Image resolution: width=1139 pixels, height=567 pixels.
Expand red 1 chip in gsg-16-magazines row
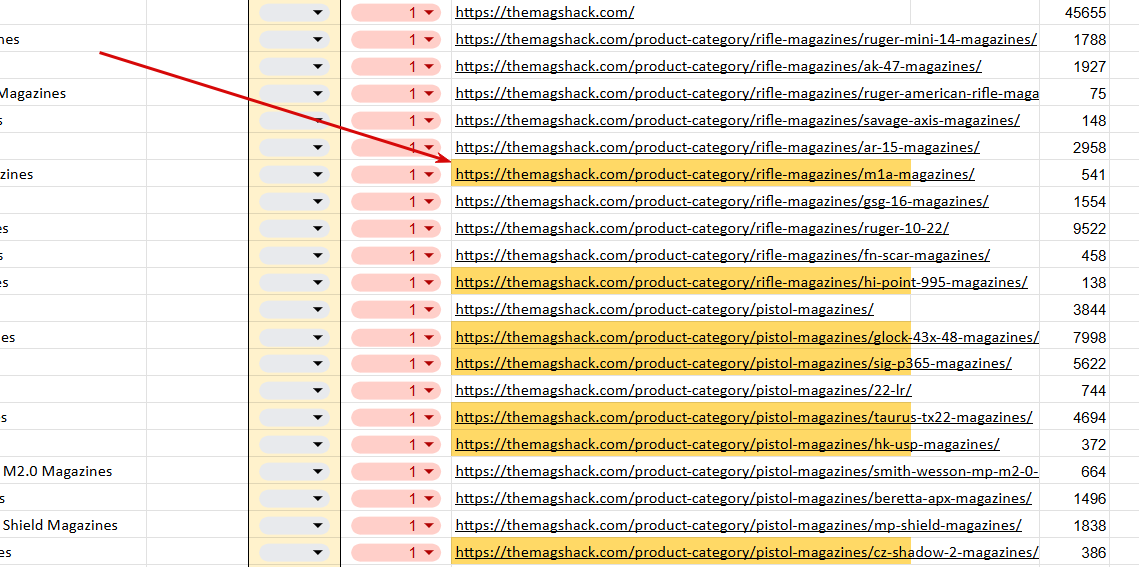[x=396, y=201]
